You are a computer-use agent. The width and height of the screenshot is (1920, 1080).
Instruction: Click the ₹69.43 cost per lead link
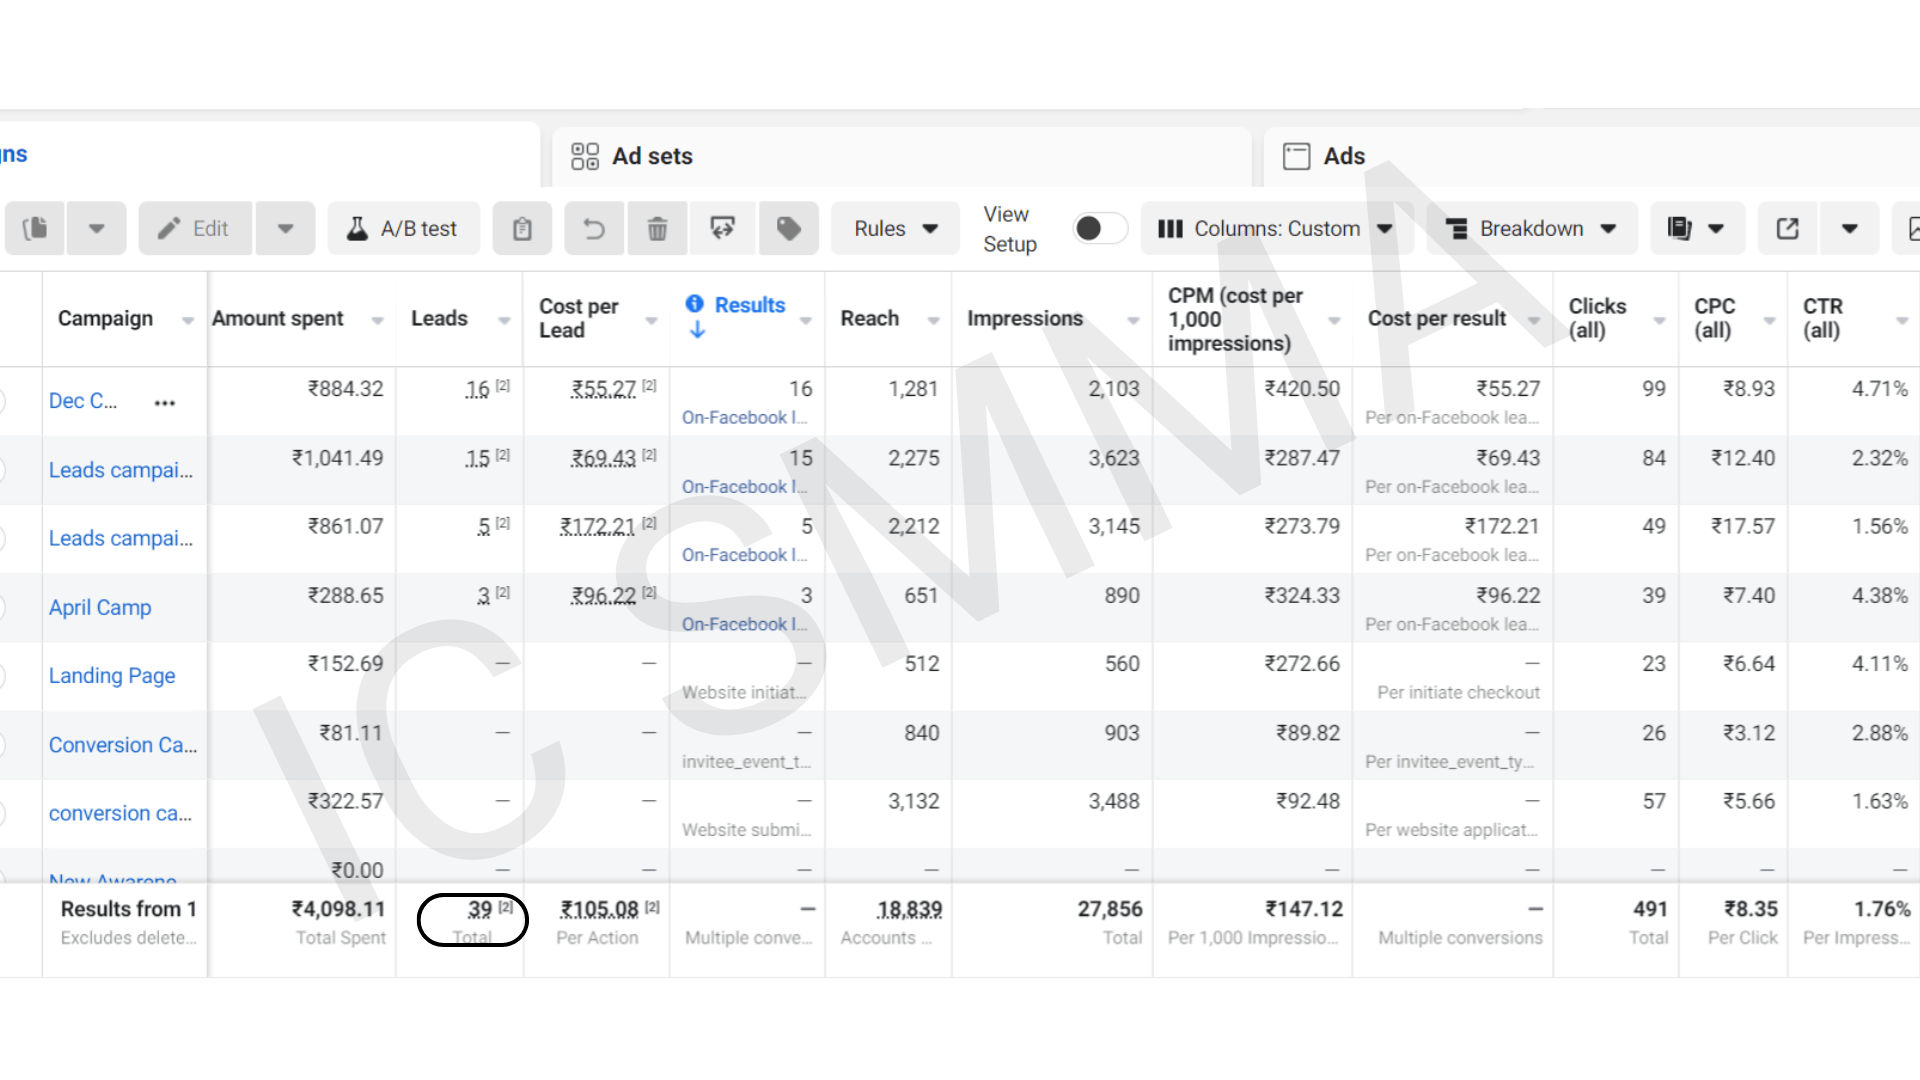click(x=603, y=458)
